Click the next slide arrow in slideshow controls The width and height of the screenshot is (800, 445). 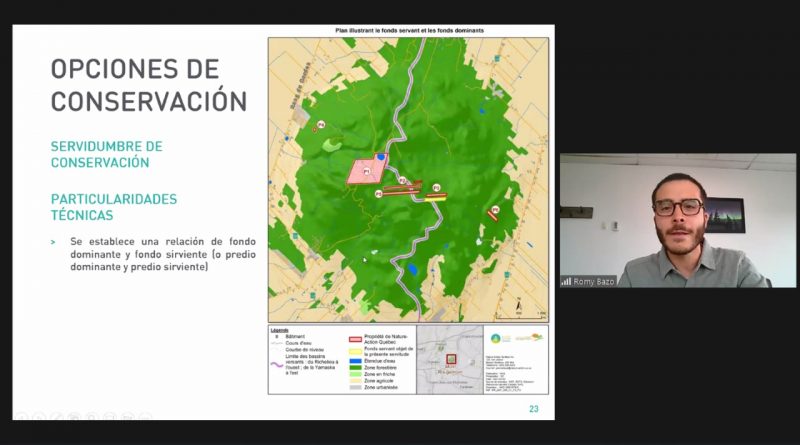37,416
